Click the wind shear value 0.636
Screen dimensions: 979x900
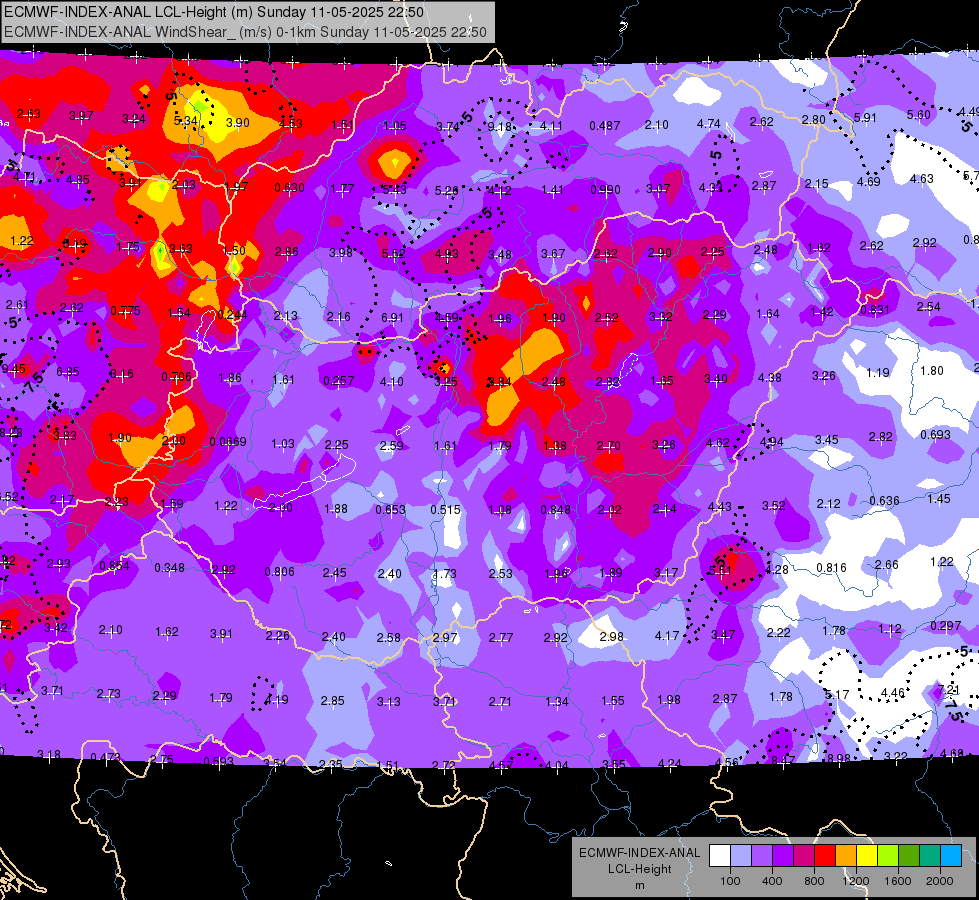[x=884, y=501]
